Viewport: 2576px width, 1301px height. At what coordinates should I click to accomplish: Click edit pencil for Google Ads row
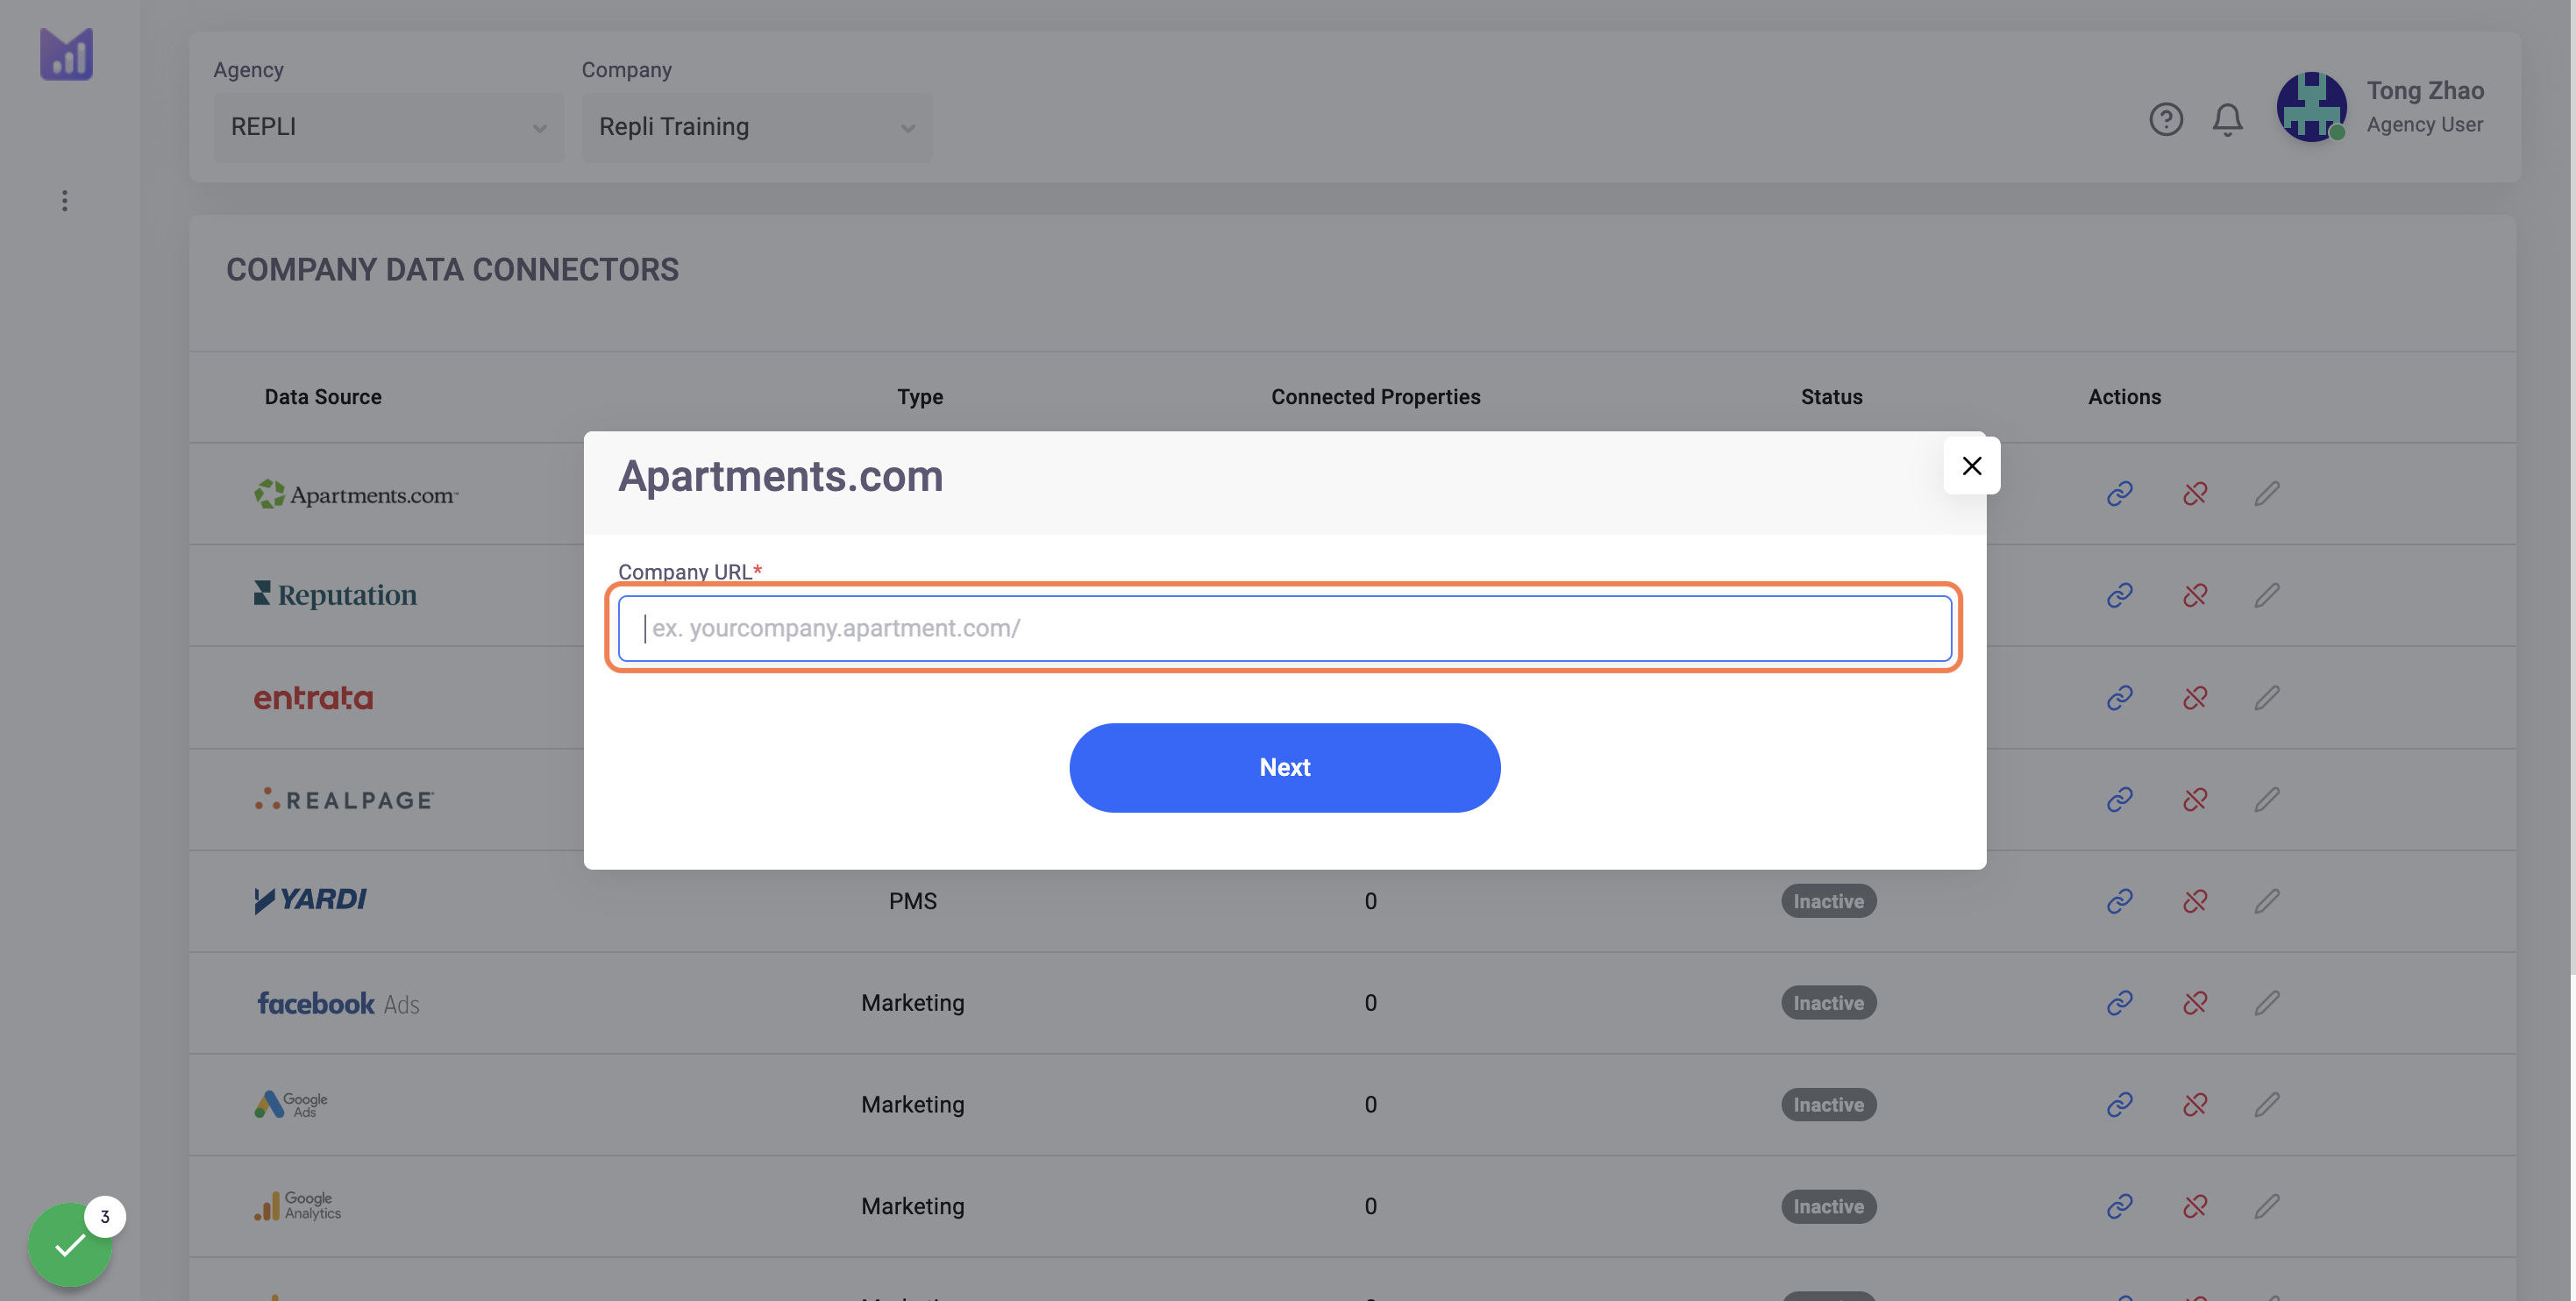2266,1105
